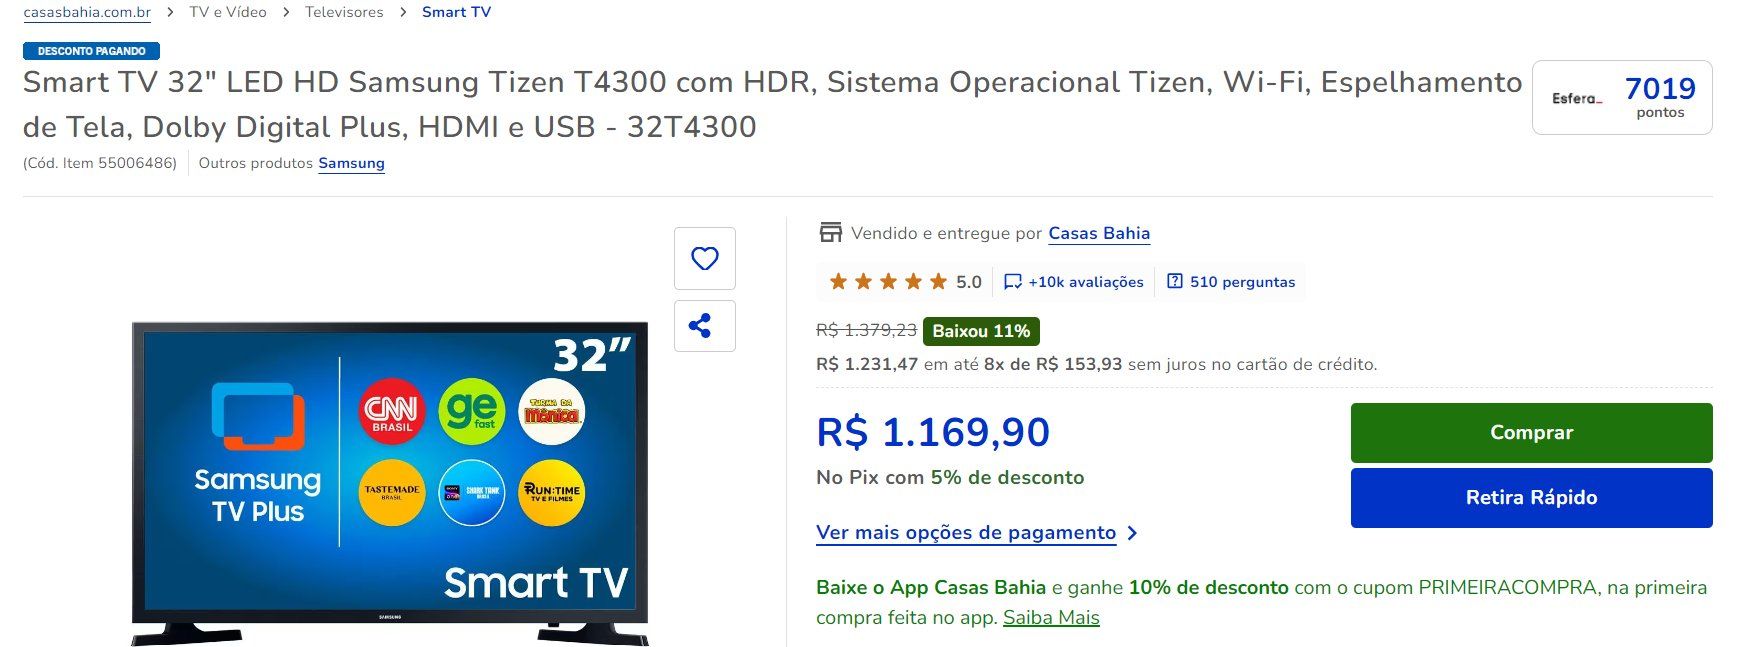Click the reviews speech bubble icon
This screenshot has width=1757, height=647.
click(x=1012, y=282)
